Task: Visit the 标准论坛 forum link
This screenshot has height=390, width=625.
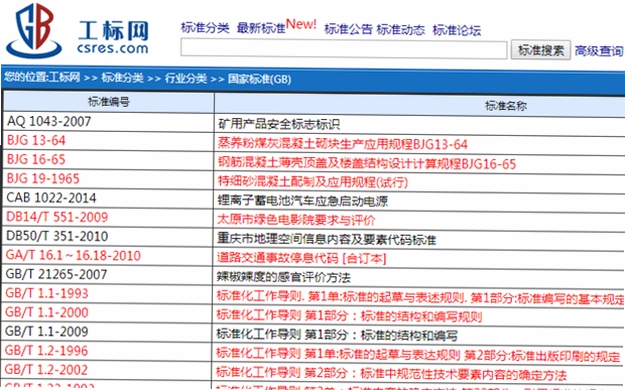Action: [x=457, y=30]
